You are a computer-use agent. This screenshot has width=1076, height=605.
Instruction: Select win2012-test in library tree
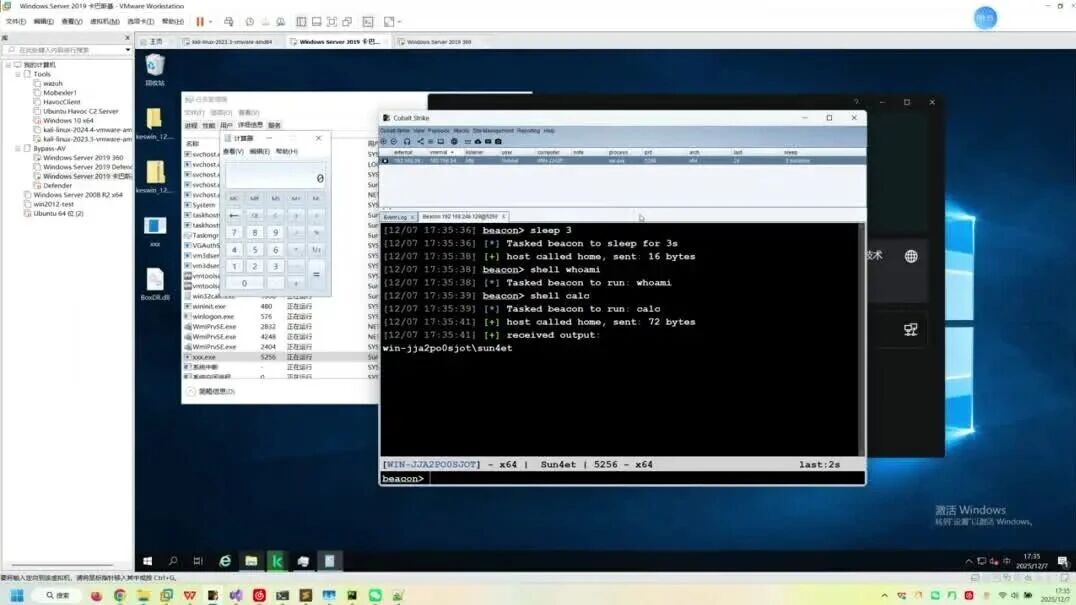54,204
